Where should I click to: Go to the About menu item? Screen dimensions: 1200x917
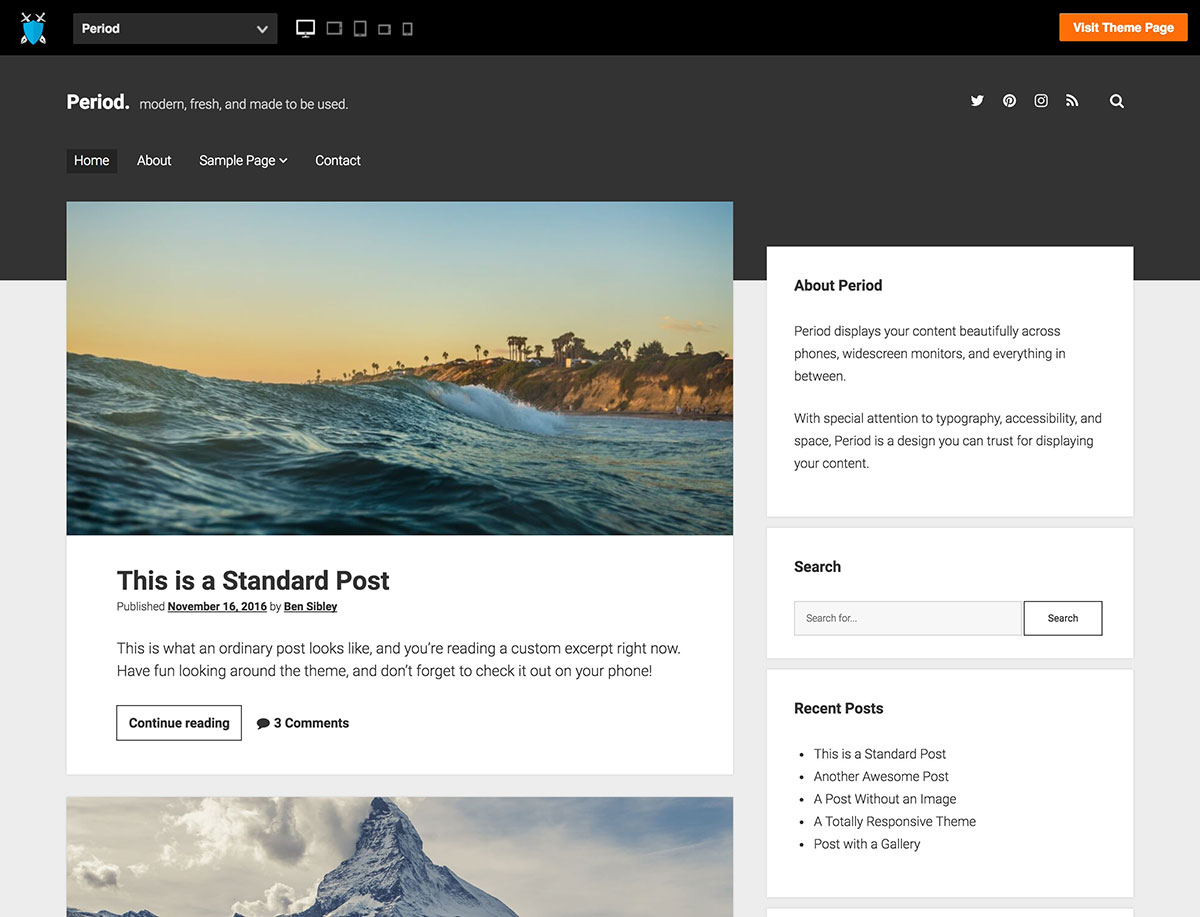tap(154, 161)
